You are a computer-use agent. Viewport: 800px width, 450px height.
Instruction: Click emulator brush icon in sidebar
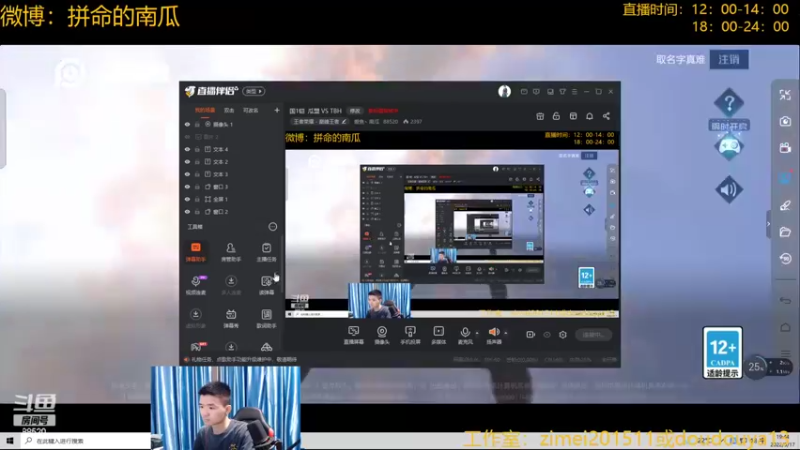click(x=785, y=206)
